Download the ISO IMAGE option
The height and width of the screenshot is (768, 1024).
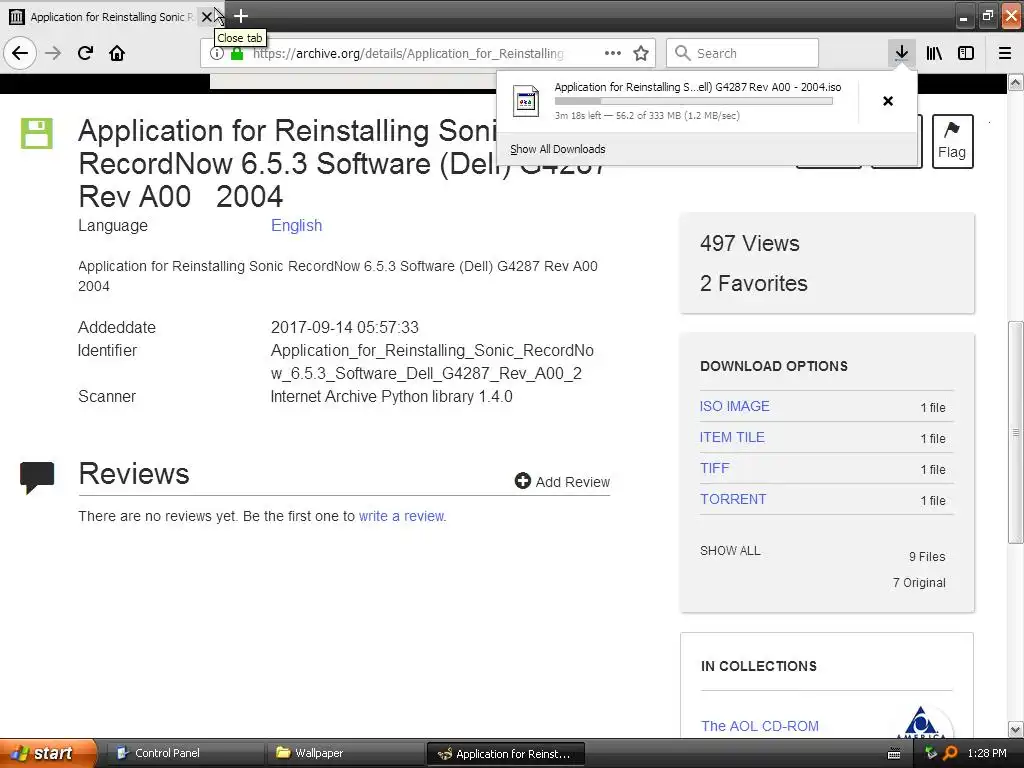[735, 406]
